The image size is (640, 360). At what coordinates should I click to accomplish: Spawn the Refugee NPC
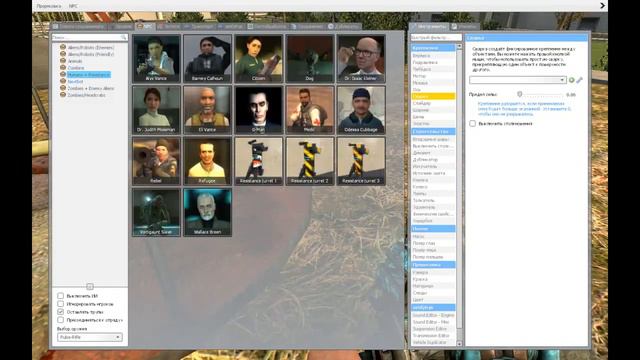[x=207, y=161]
